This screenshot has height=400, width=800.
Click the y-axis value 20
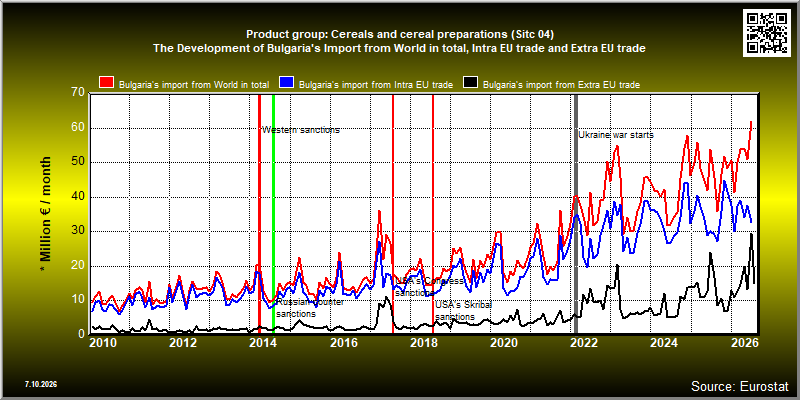78,266
